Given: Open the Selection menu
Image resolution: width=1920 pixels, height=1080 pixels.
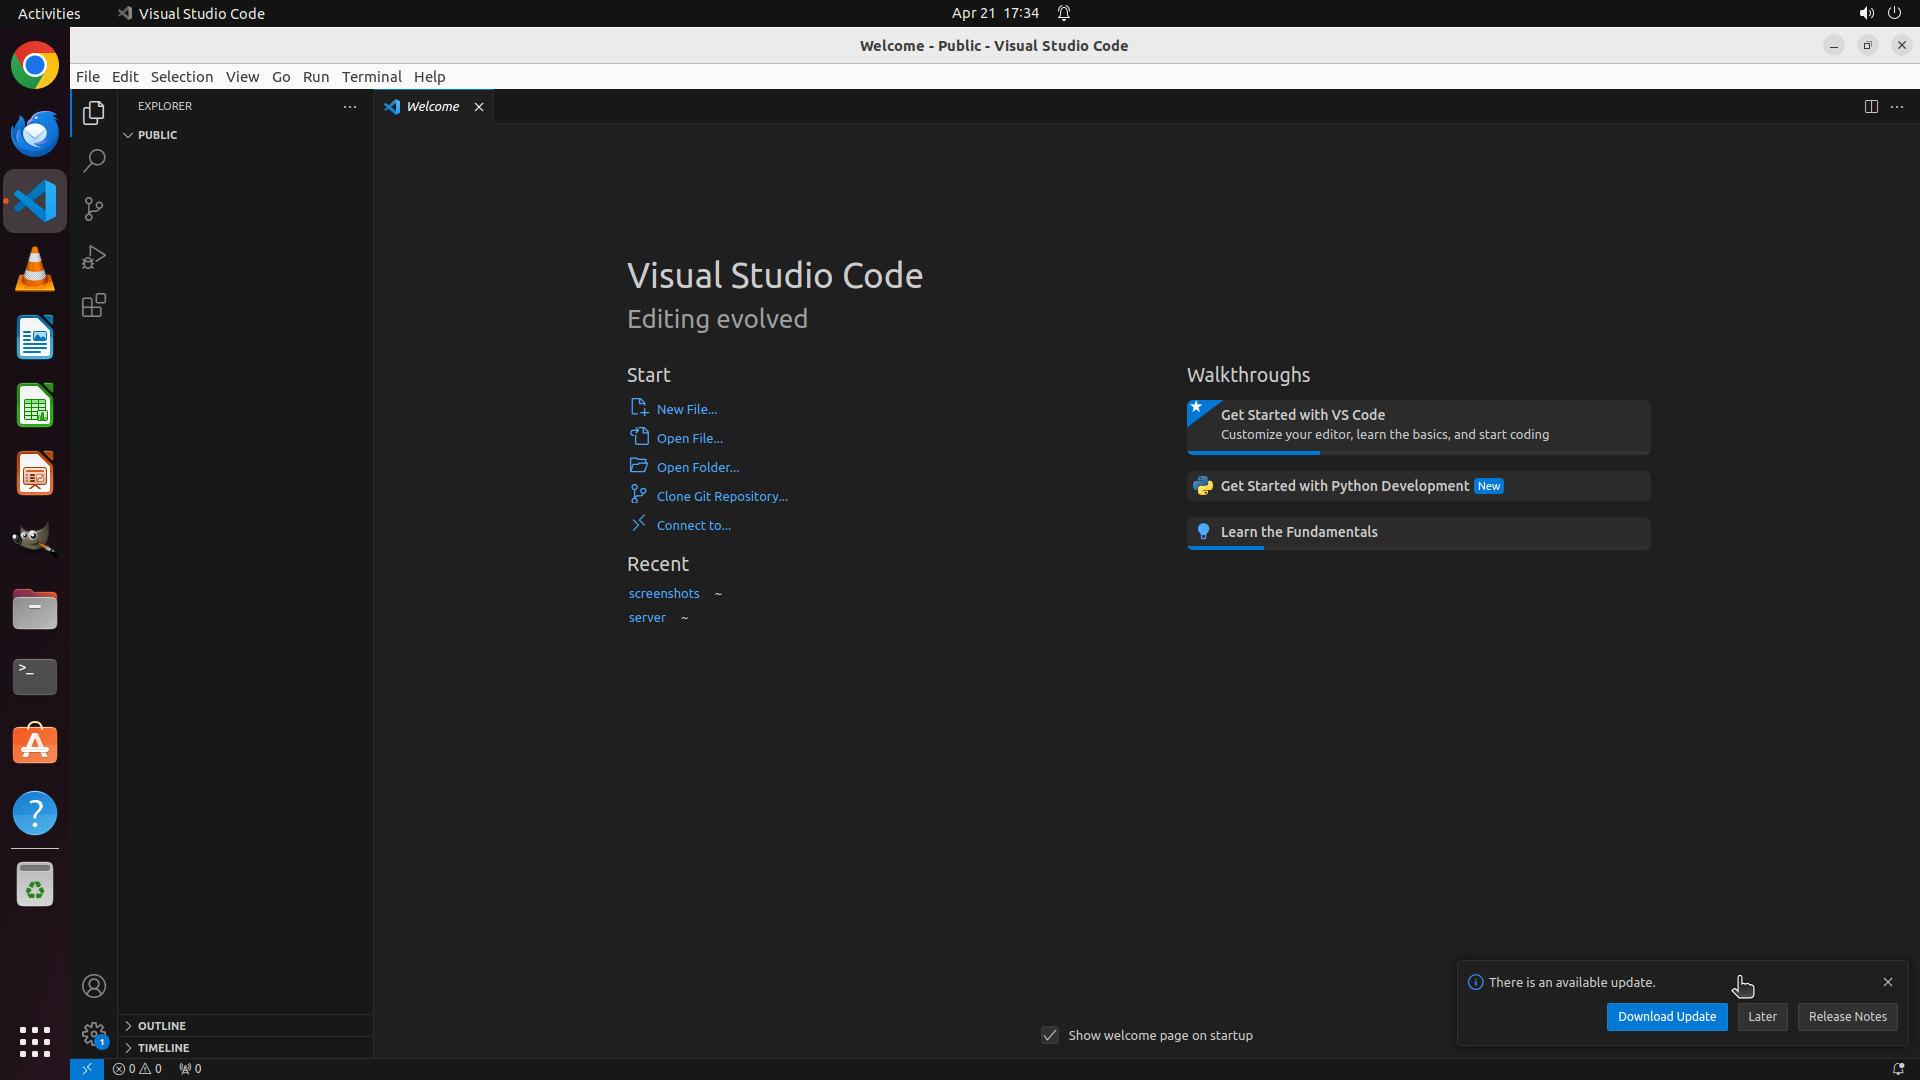Looking at the screenshot, I should coord(181,77).
